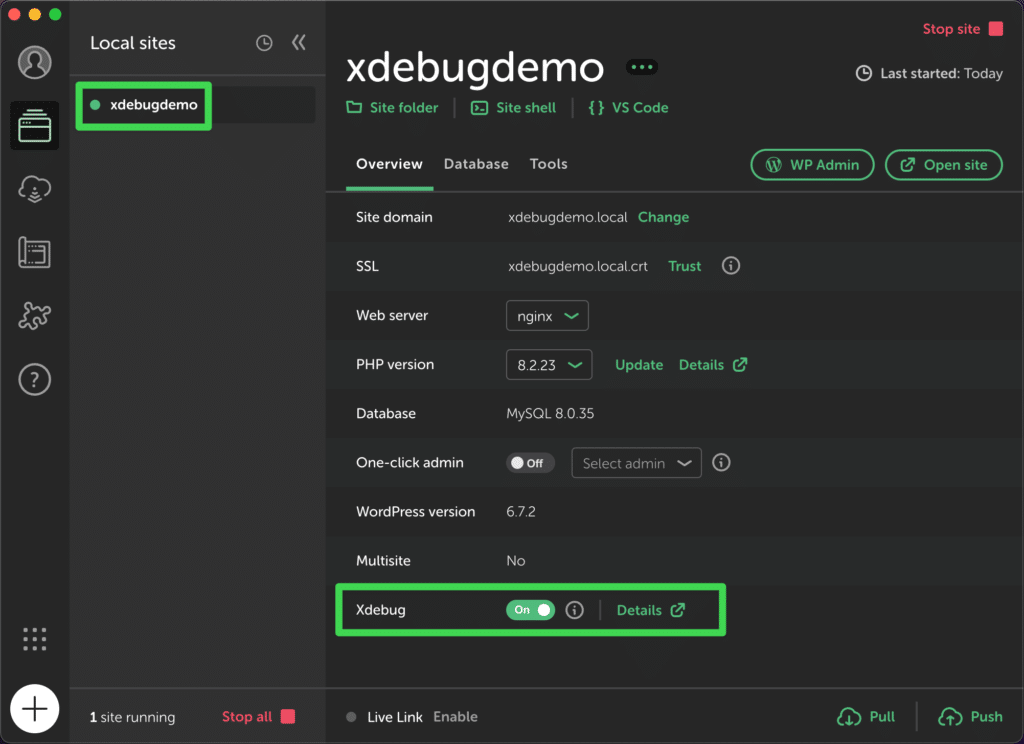Click the xdebugdemo.local domain text
This screenshot has height=744, width=1024.
(x=568, y=218)
